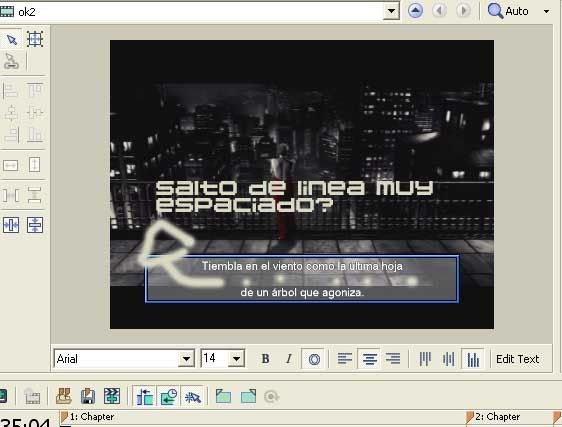
Task: Click the greyed-out folder film icon
Action: tap(32, 397)
